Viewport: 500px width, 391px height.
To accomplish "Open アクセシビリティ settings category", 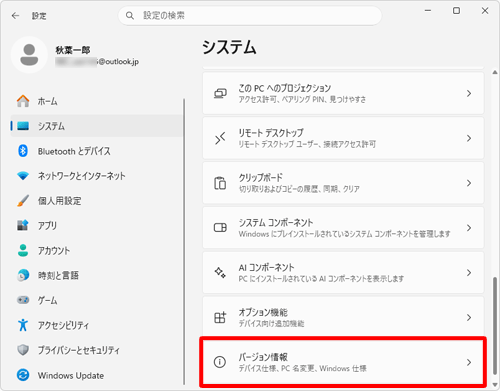I will pos(97,325).
